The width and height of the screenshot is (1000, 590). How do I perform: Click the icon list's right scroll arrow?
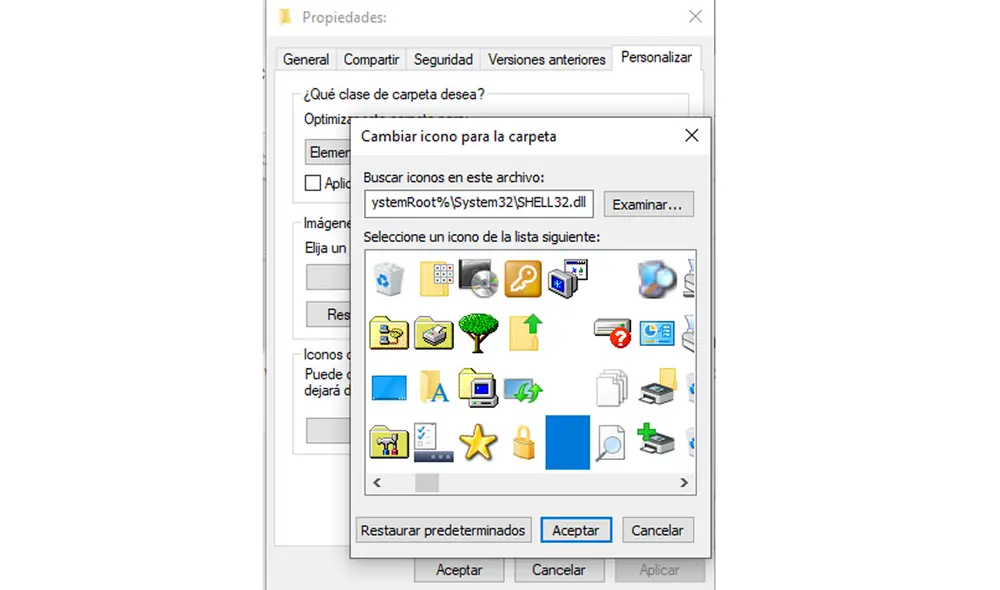(x=684, y=482)
